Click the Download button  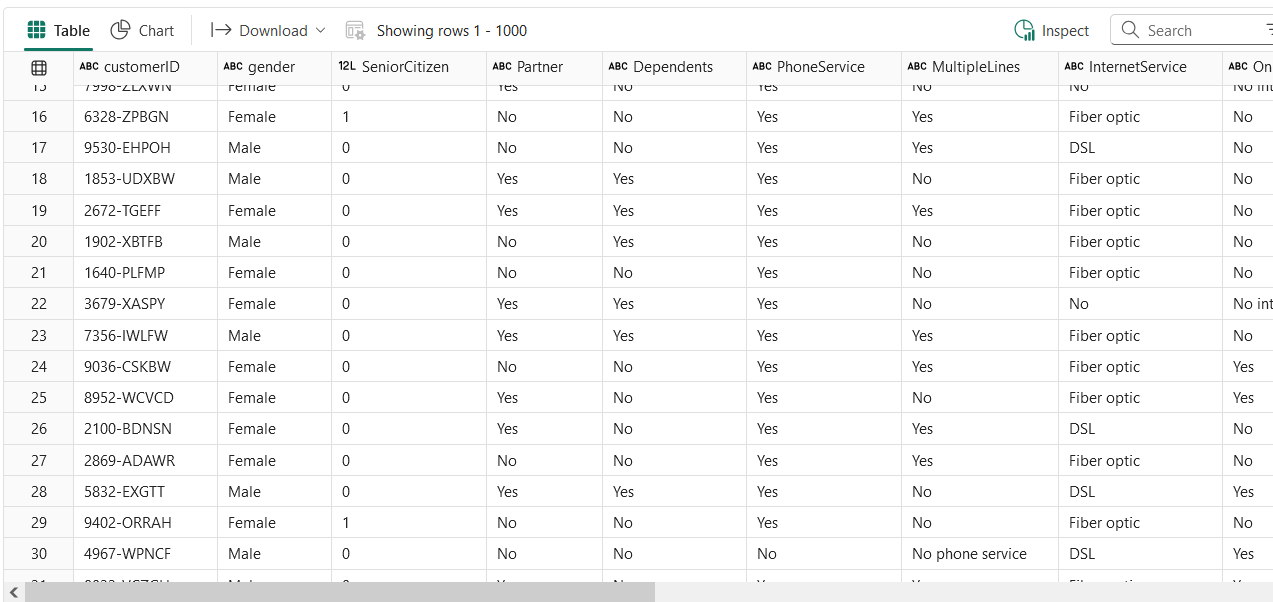coord(267,30)
